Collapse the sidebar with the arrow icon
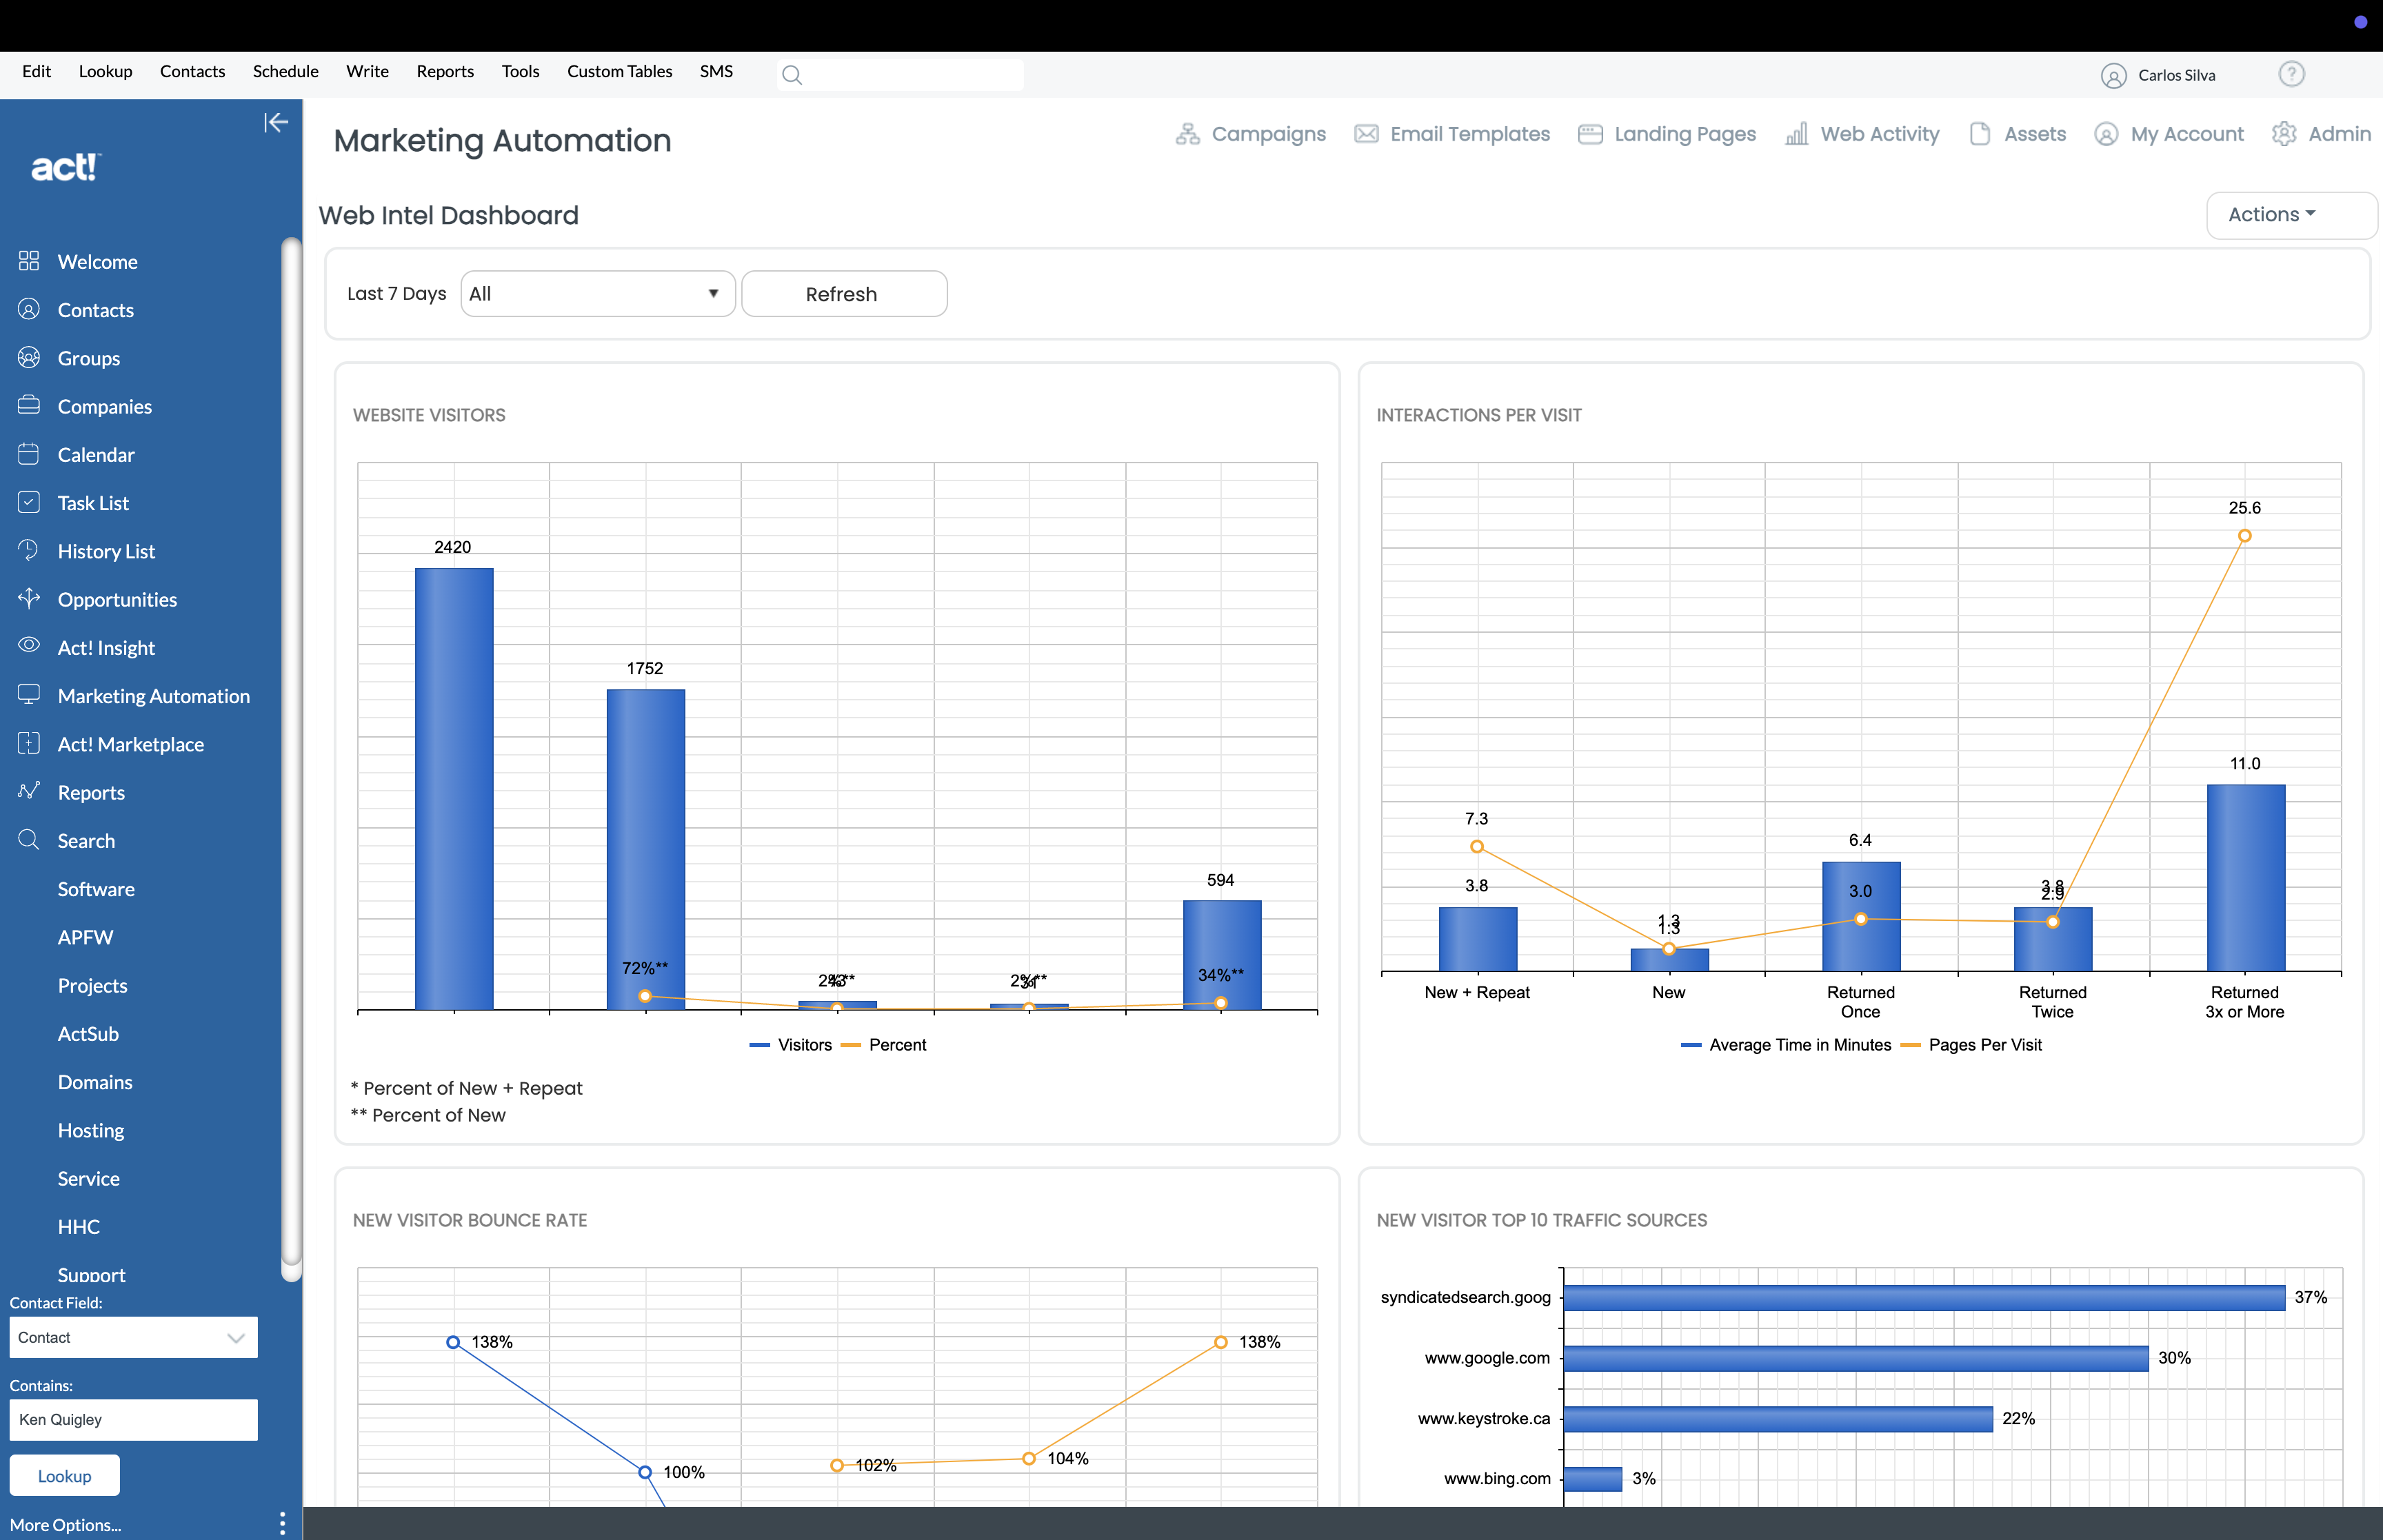Image resolution: width=2383 pixels, height=1540 pixels. [276, 122]
